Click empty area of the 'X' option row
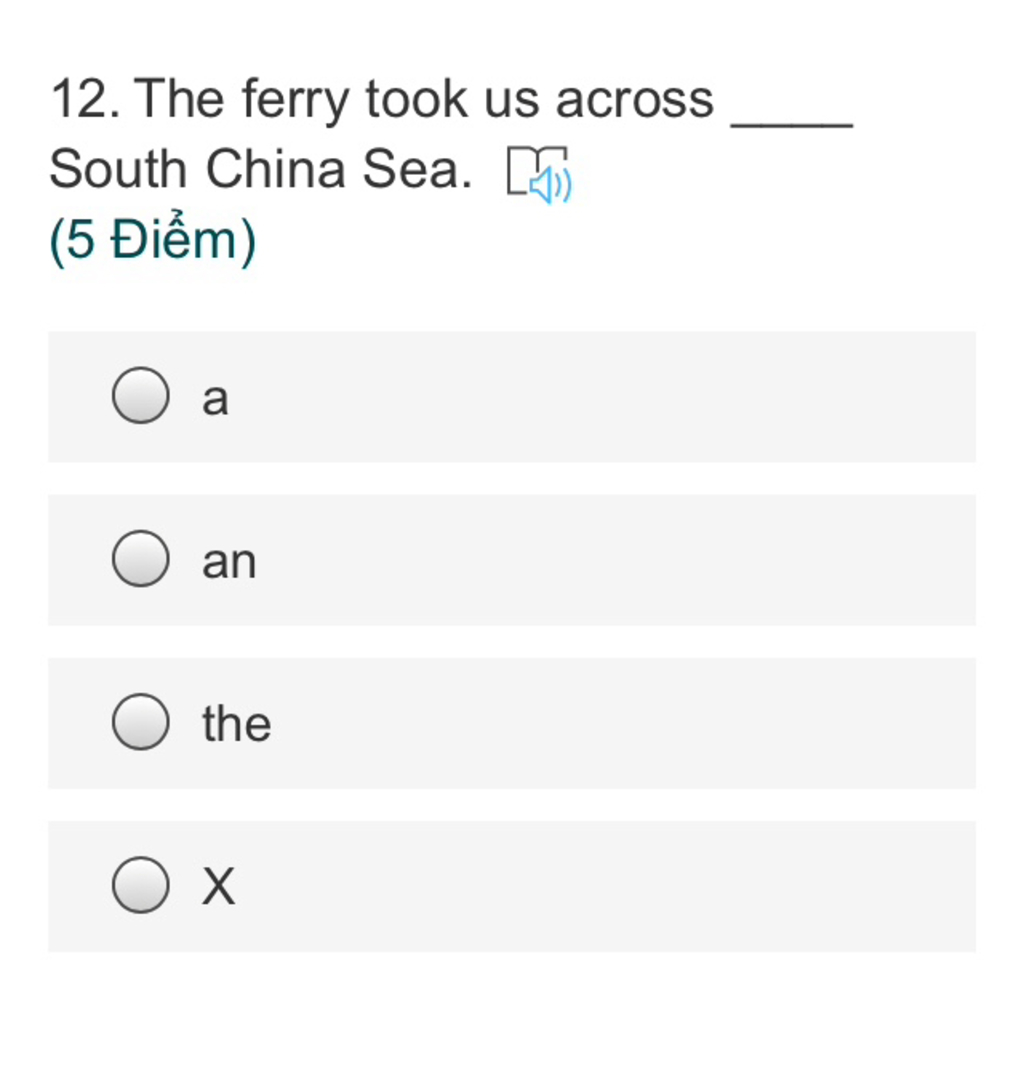1024x1069 pixels. 607,886
